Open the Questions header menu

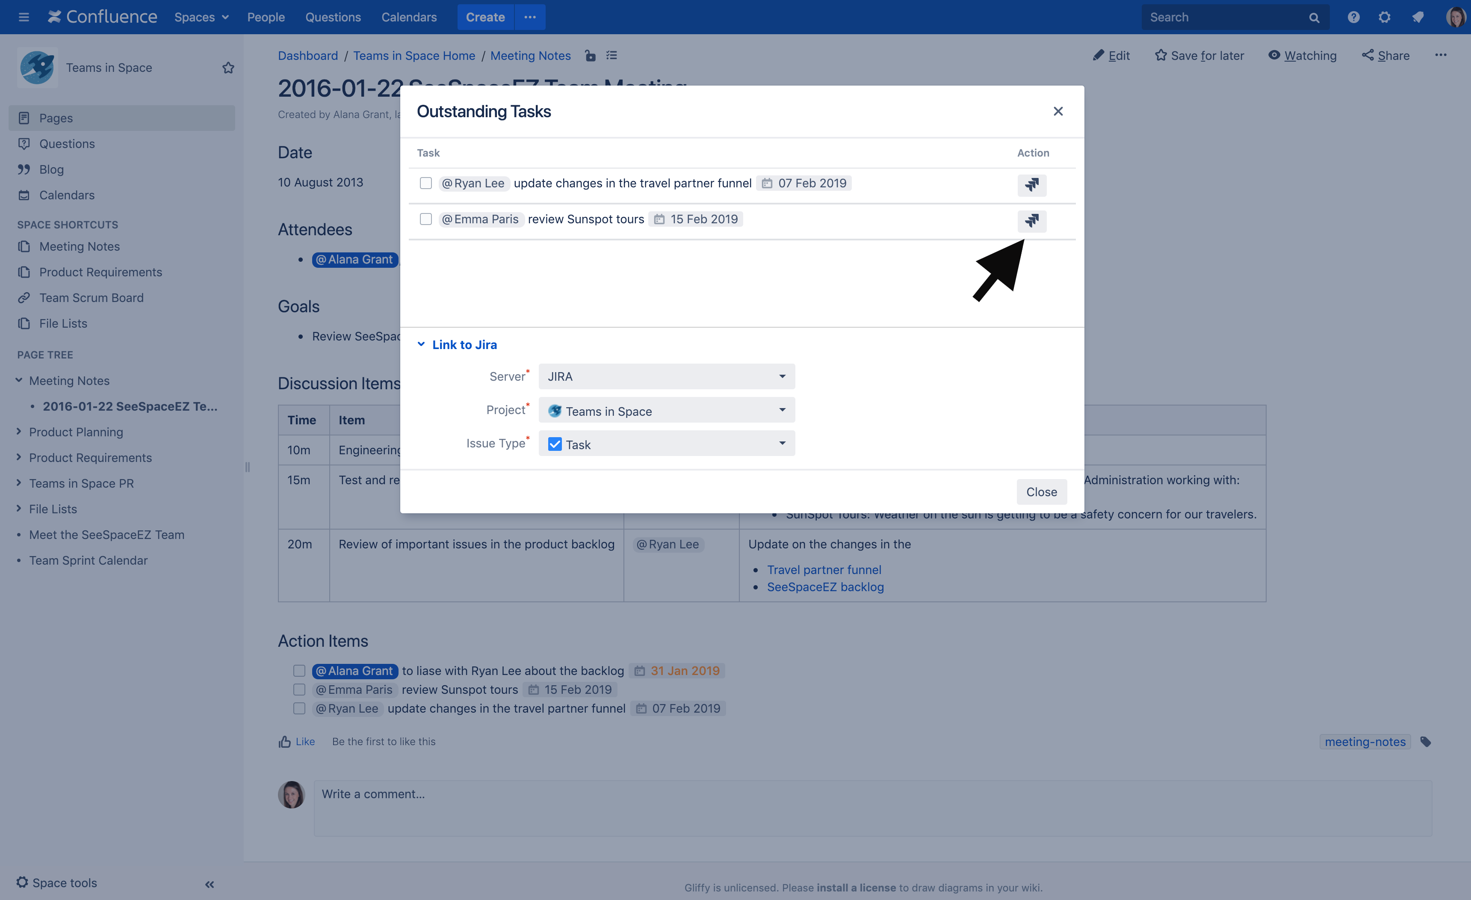[333, 17]
